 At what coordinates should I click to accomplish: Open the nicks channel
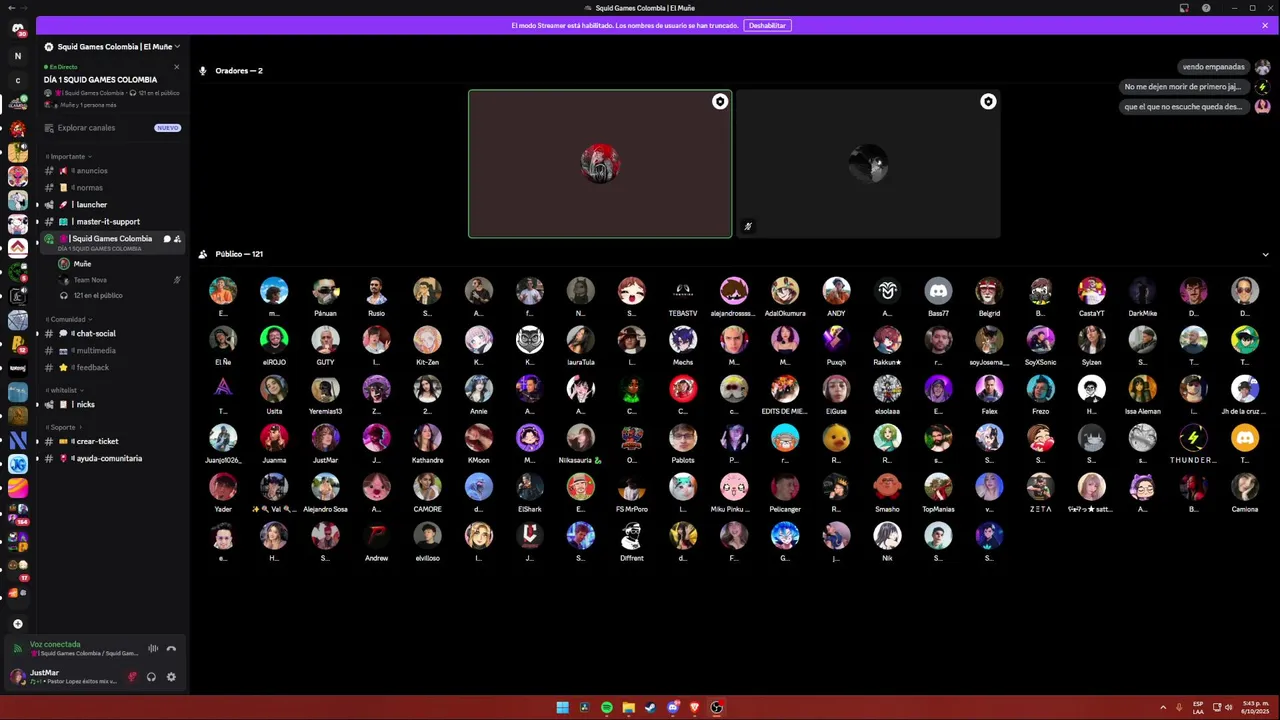111,405
